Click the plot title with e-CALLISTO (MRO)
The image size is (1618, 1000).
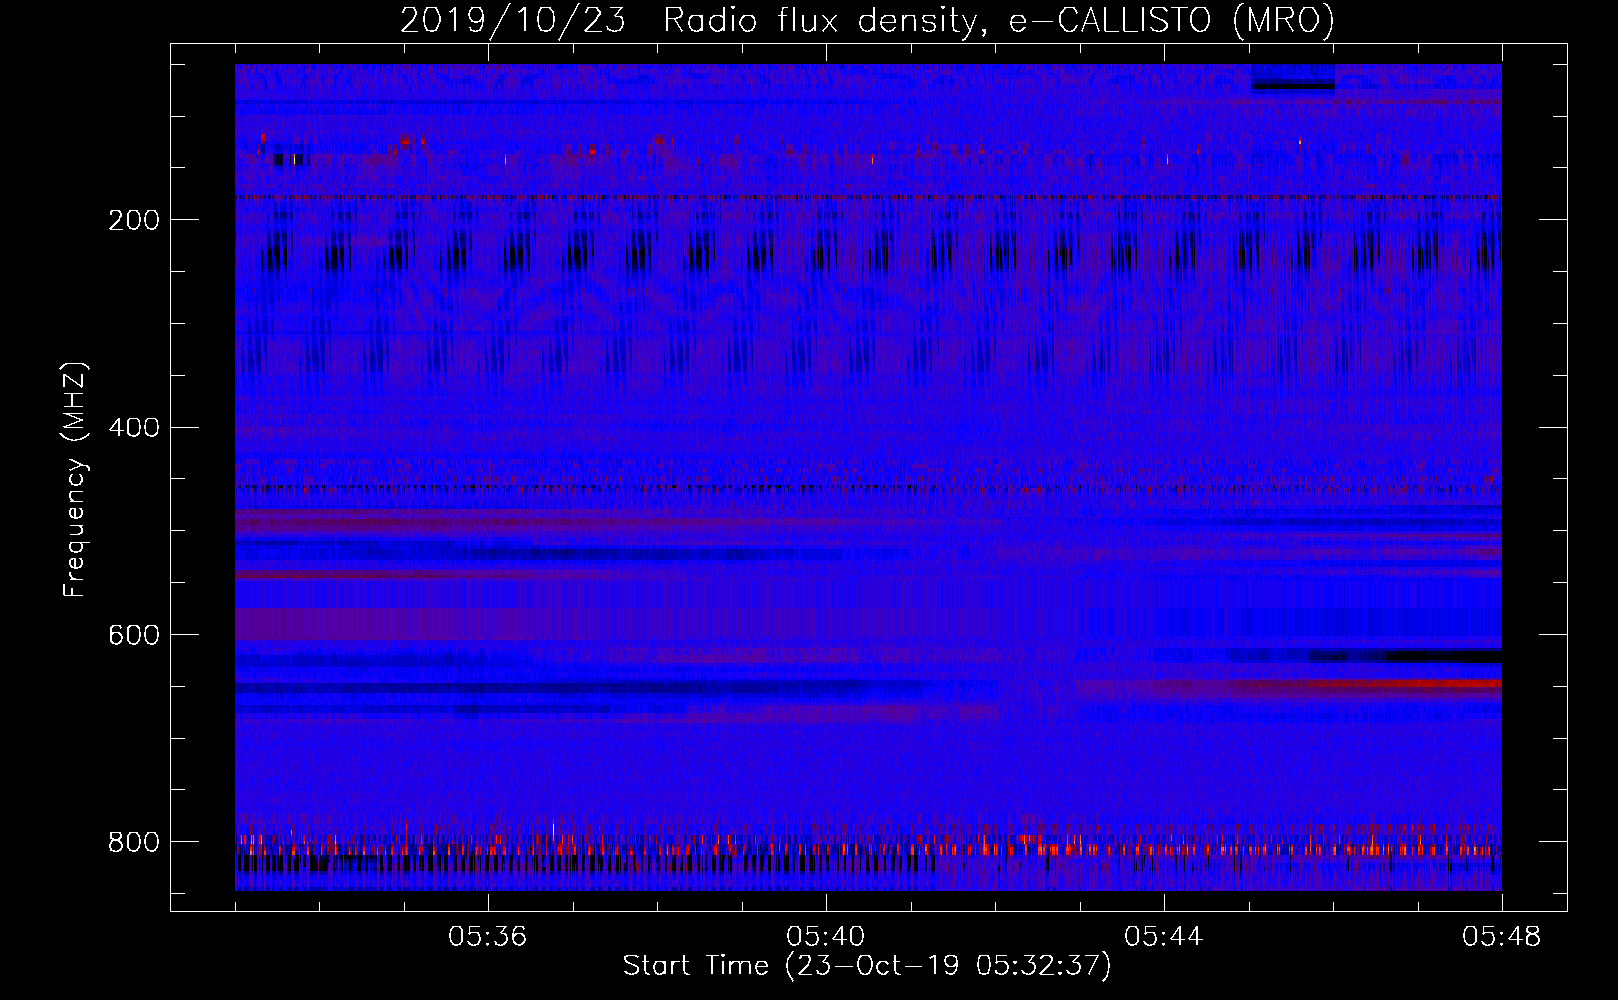pyautogui.click(x=867, y=20)
